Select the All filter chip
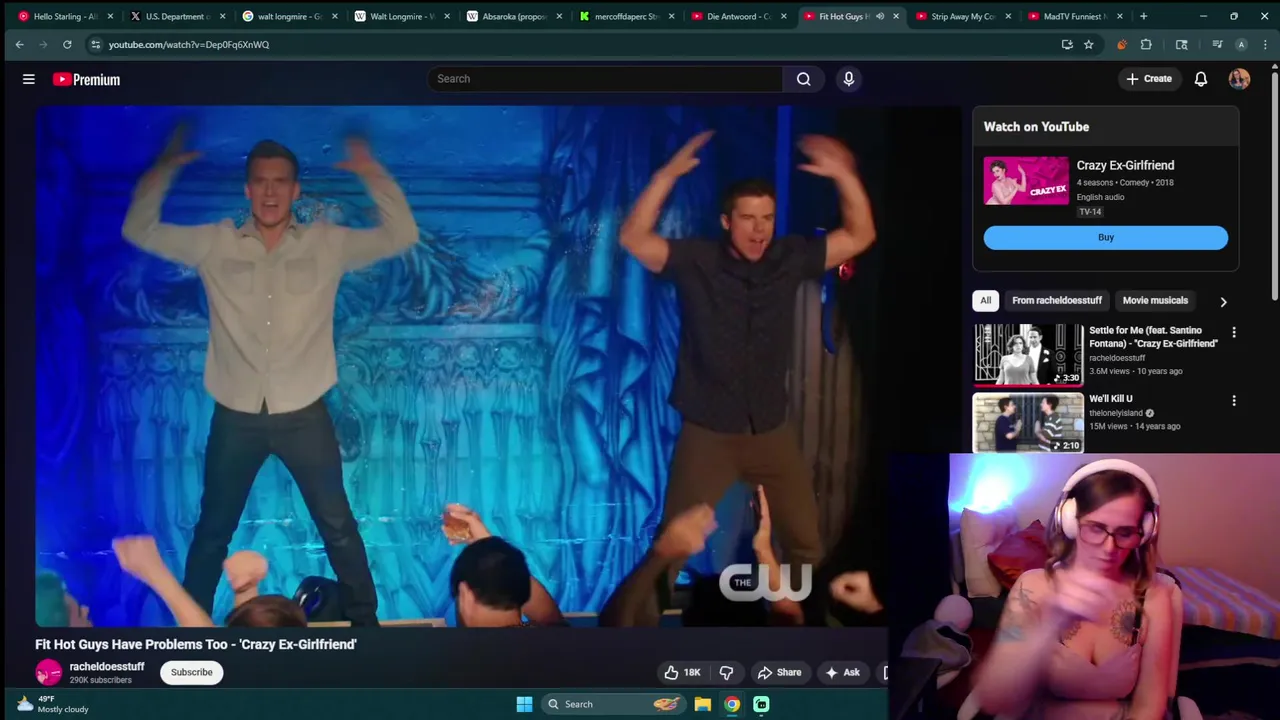Image resolution: width=1280 pixels, height=720 pixels. (x=985, y=300)
